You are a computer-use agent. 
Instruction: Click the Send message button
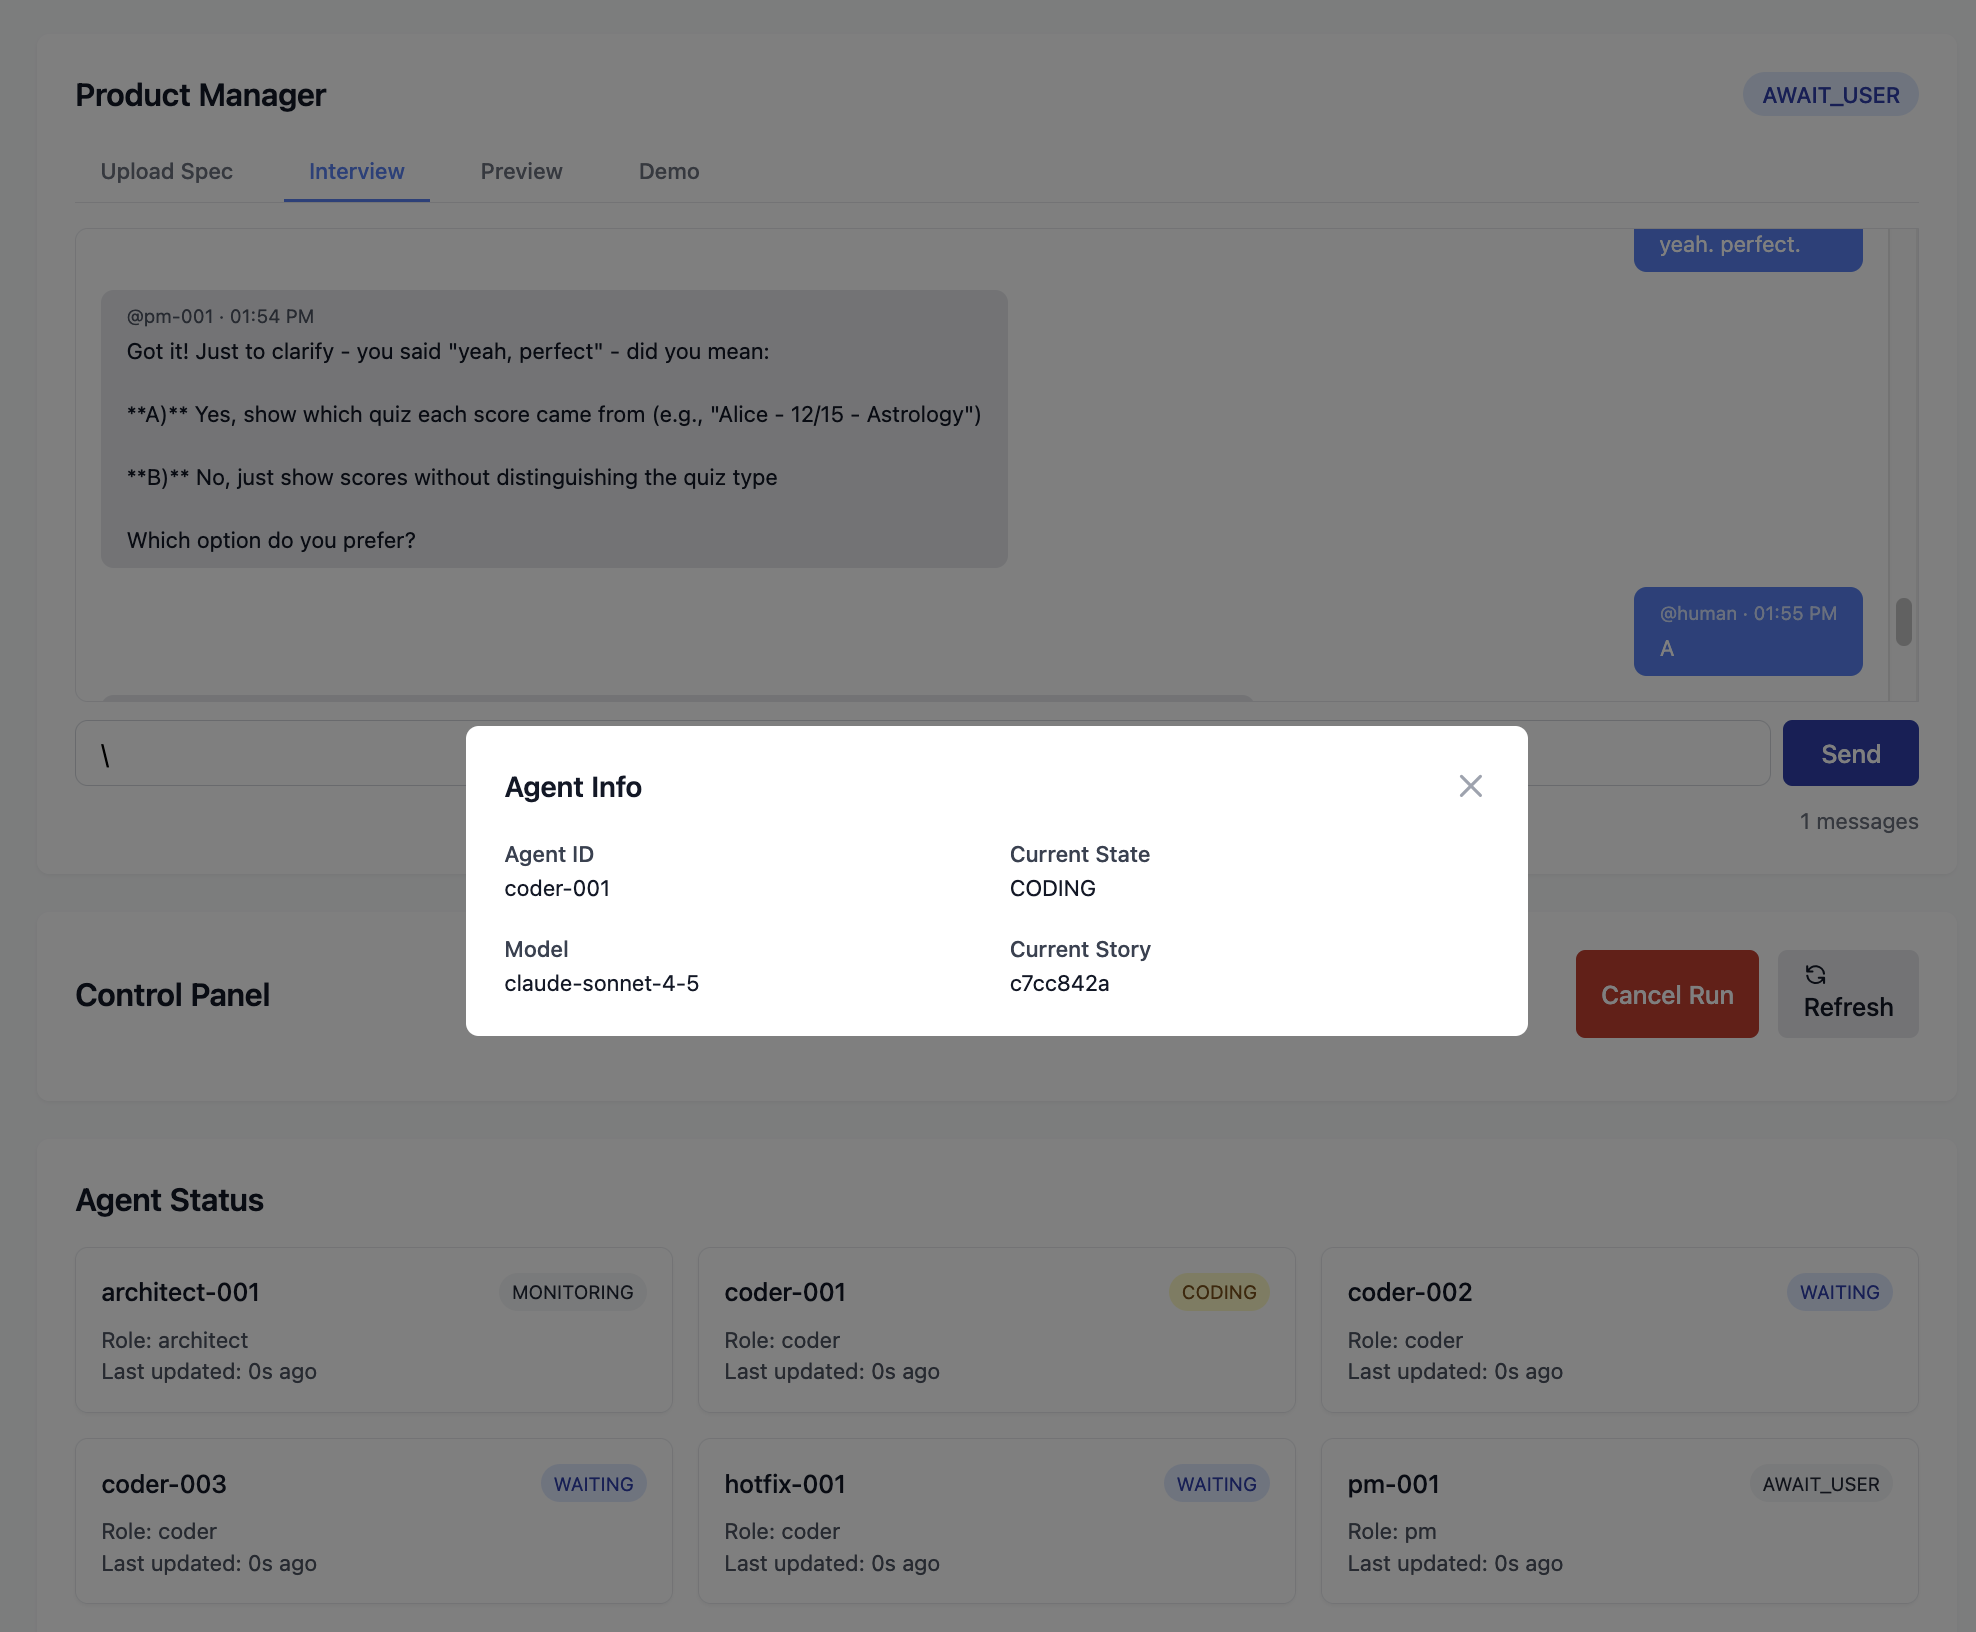[x=1850, y=753]
